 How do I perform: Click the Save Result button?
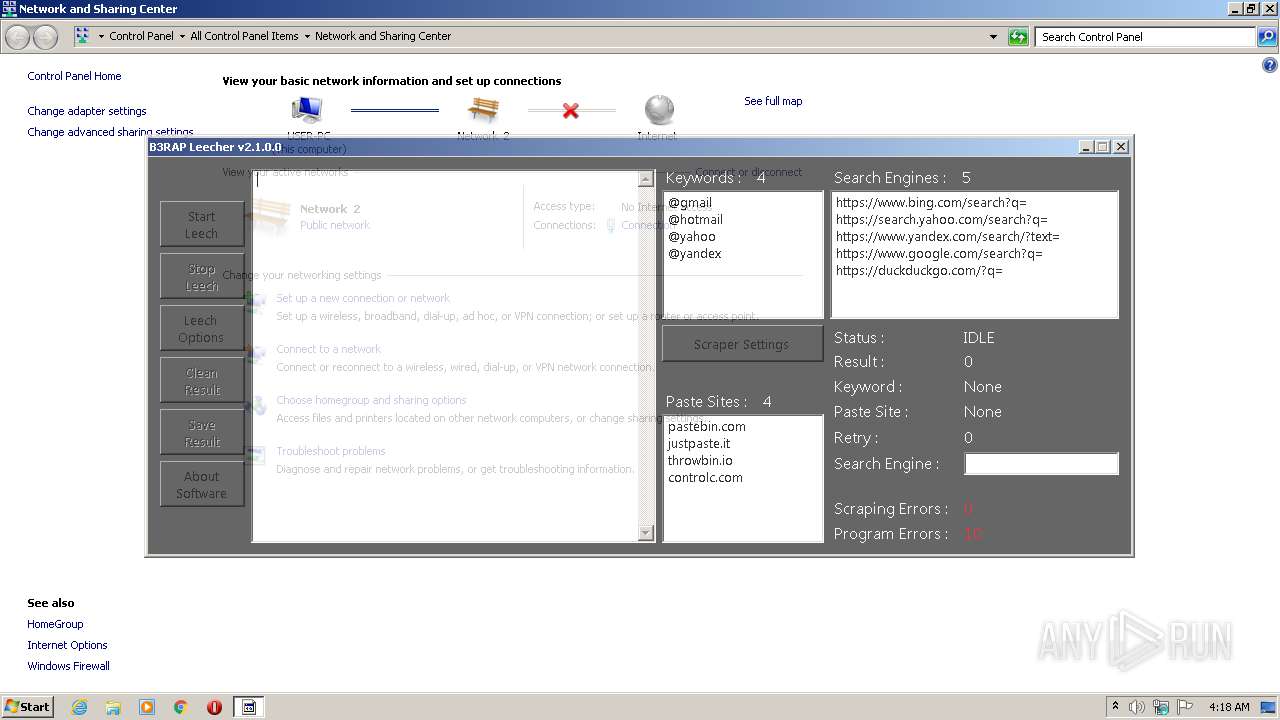(x=202, y=432)
